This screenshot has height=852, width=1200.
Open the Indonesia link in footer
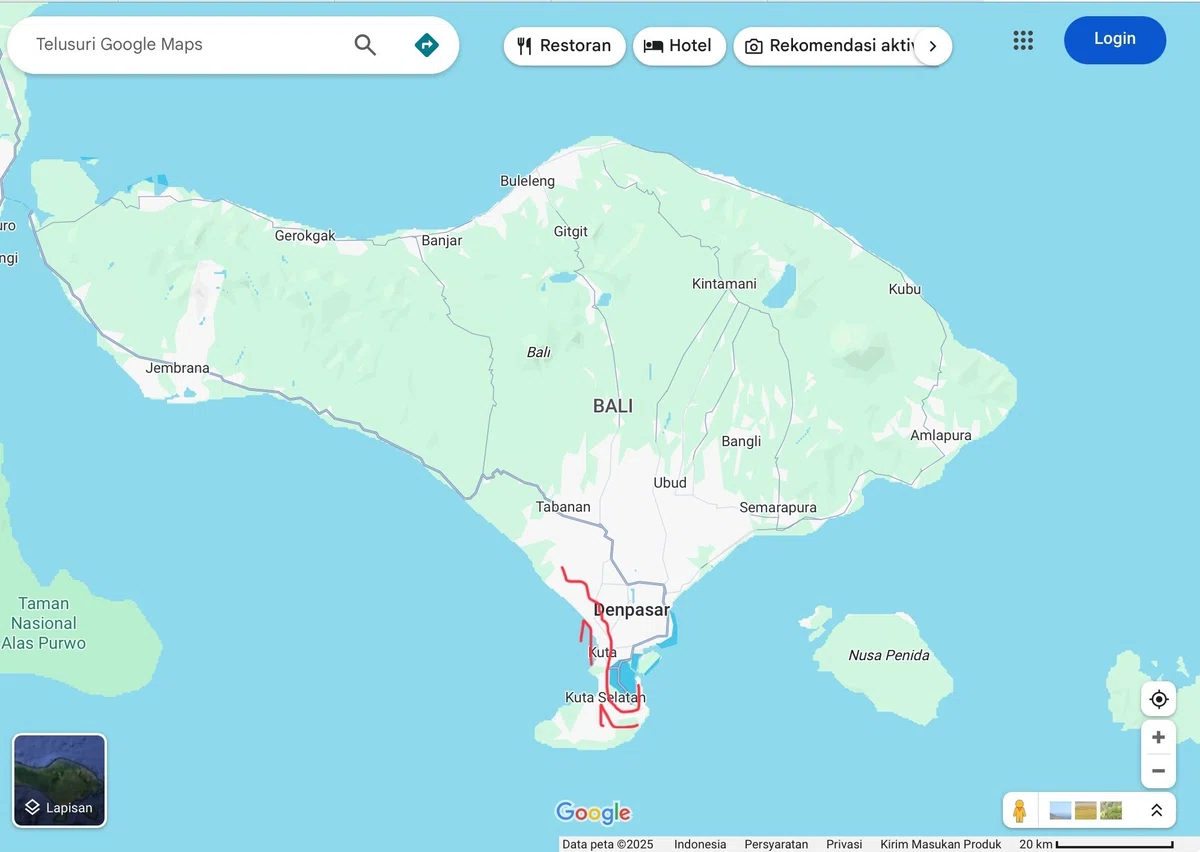(700, 844)
